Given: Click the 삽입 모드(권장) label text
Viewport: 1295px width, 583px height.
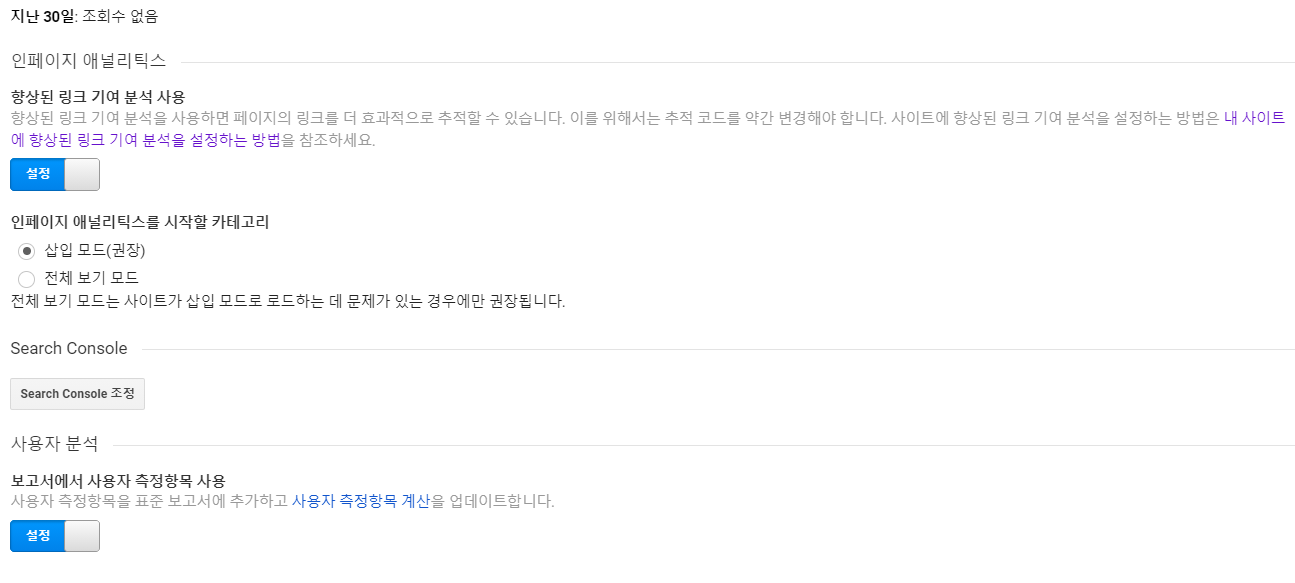Looking at the screenshot, I should (x=95, y=250).
